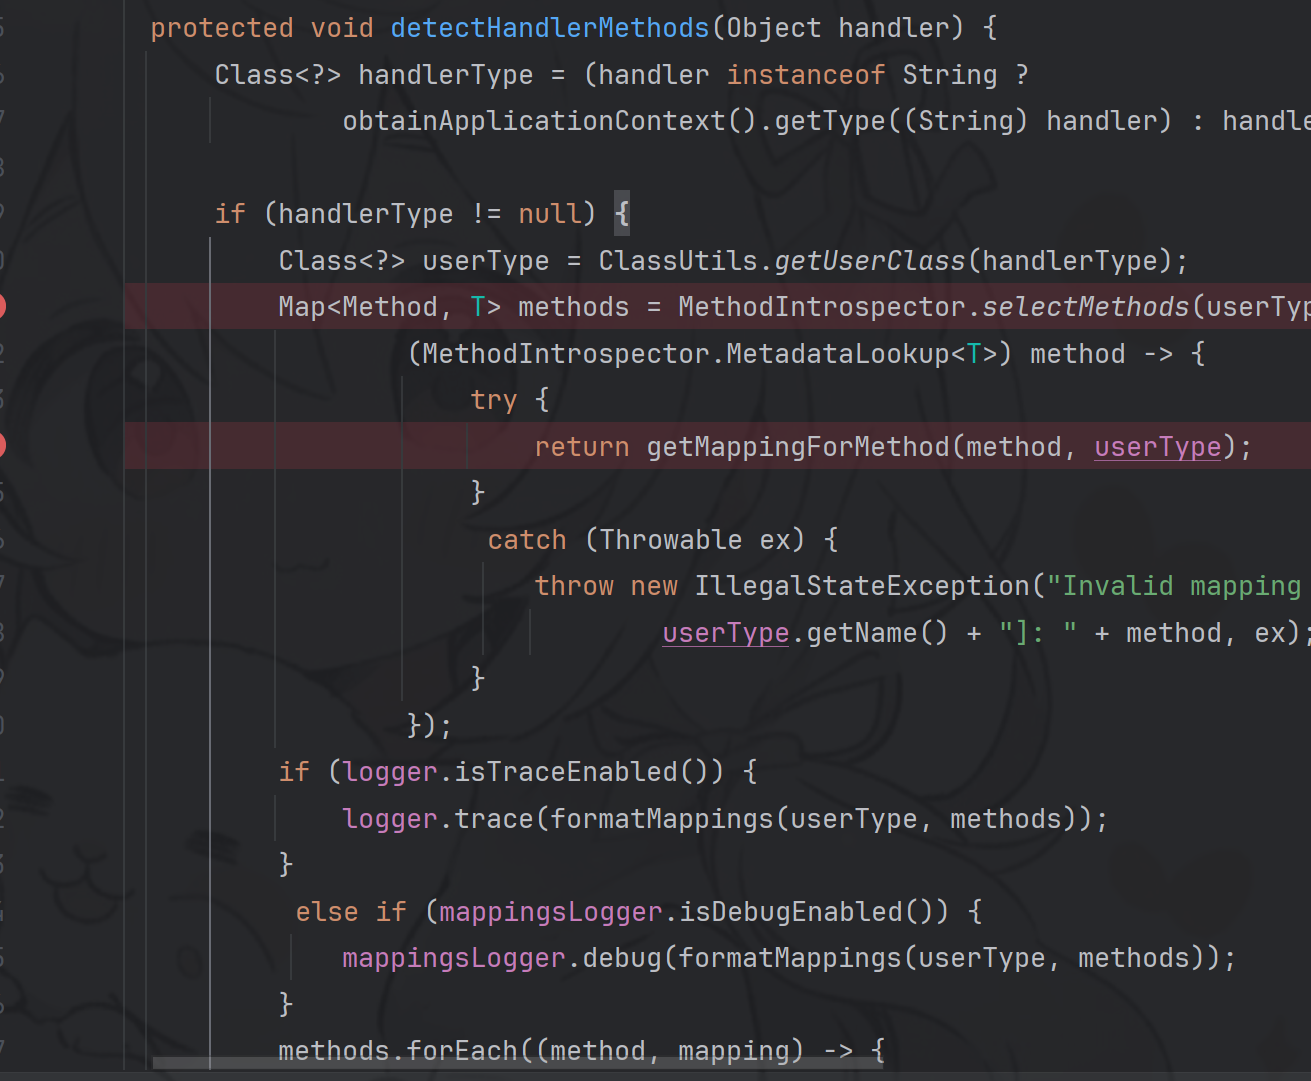Click underlined userType in return statement
This screenshot has width=1311, height=1081.
pos(1157,447)
